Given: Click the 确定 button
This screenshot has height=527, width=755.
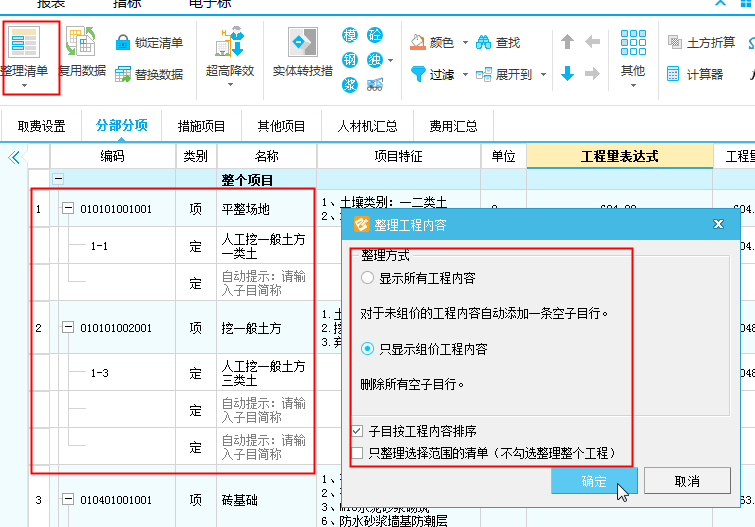Looking at the screenshot, I should [594, 481].
